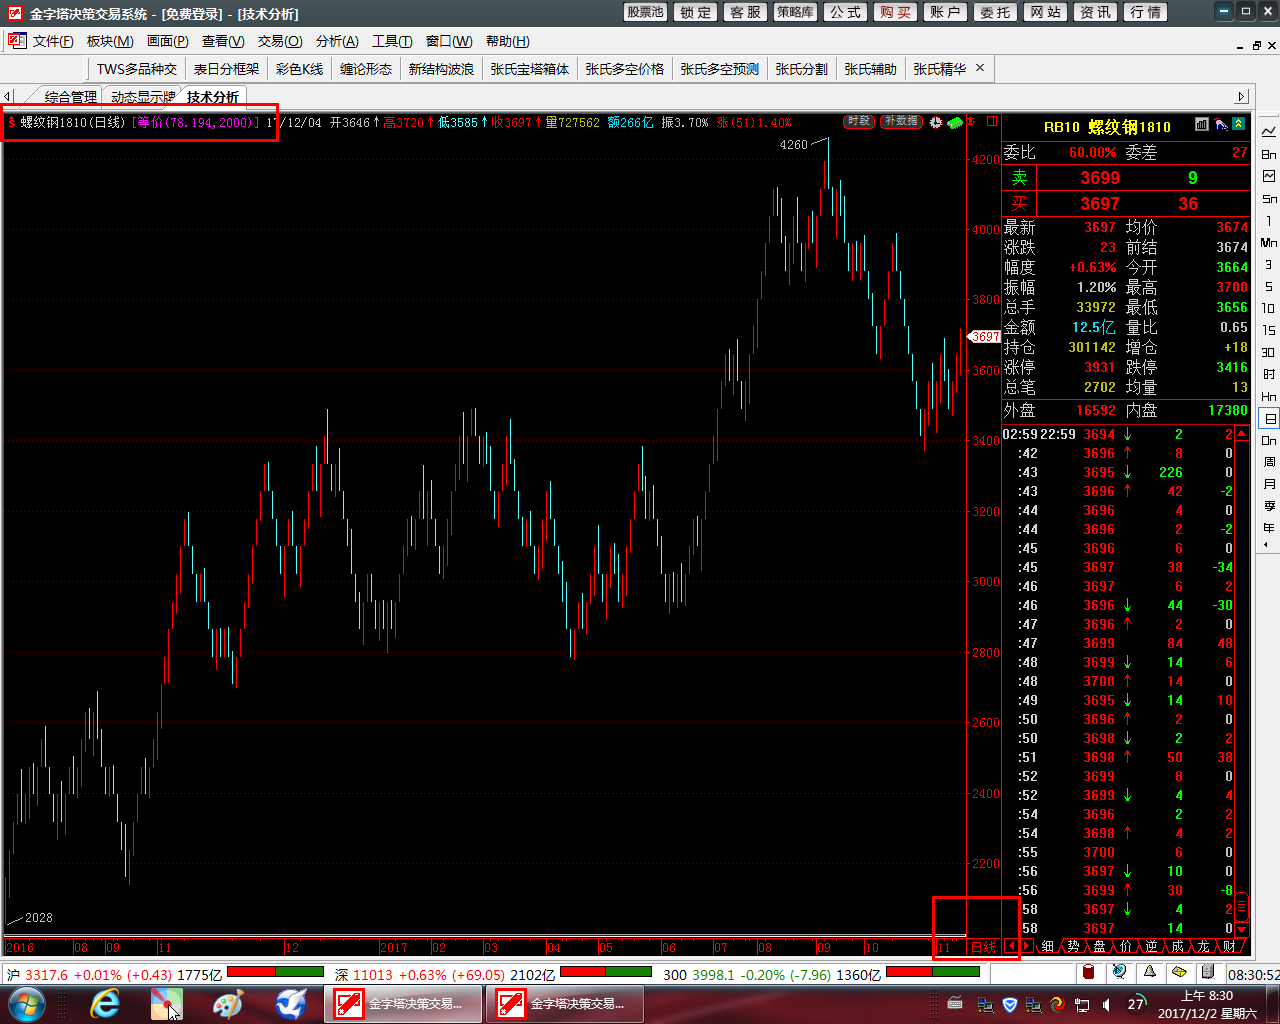Viewport: 1280px width, 1024px height.
Task: Click the red database icon in status bar
Action: pyautogui.click(x=1089, y=972)
